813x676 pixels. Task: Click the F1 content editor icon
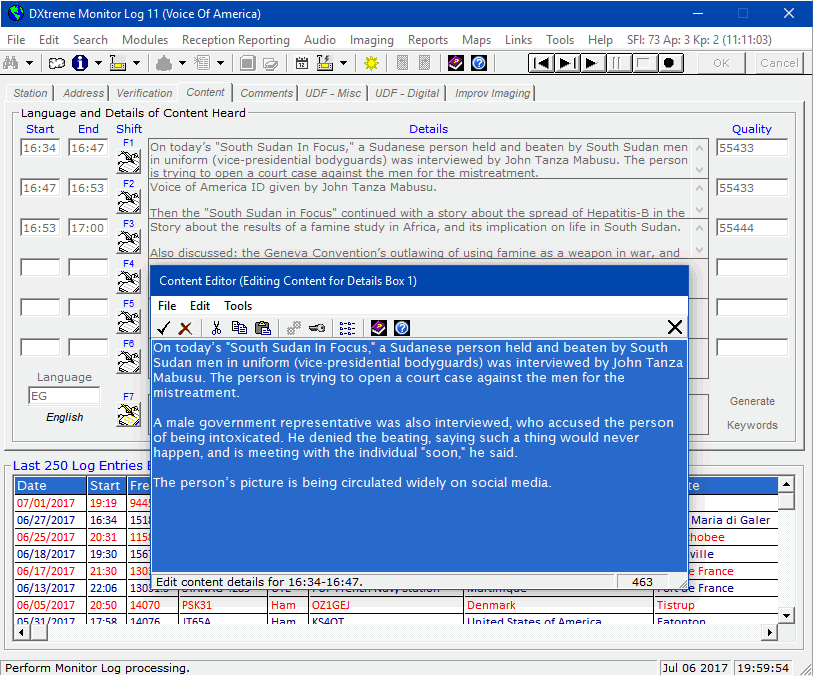click(x=129, y=161)
